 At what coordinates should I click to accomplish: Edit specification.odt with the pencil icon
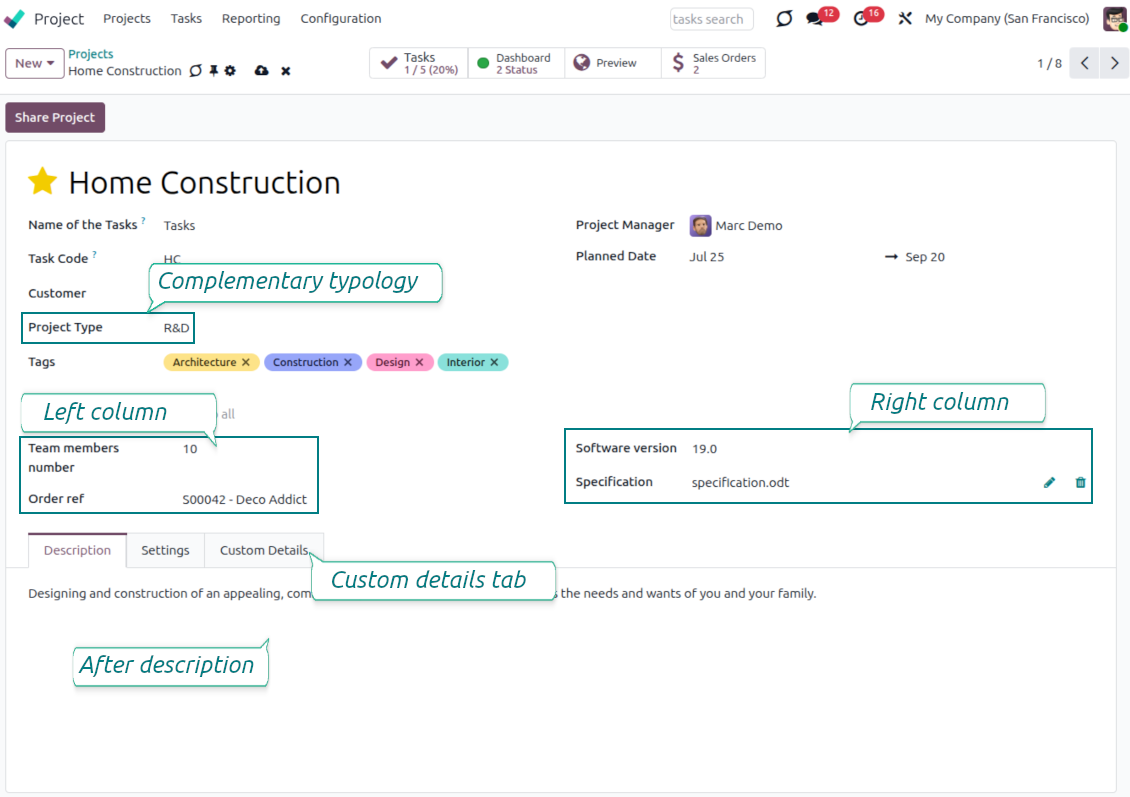1049,482
